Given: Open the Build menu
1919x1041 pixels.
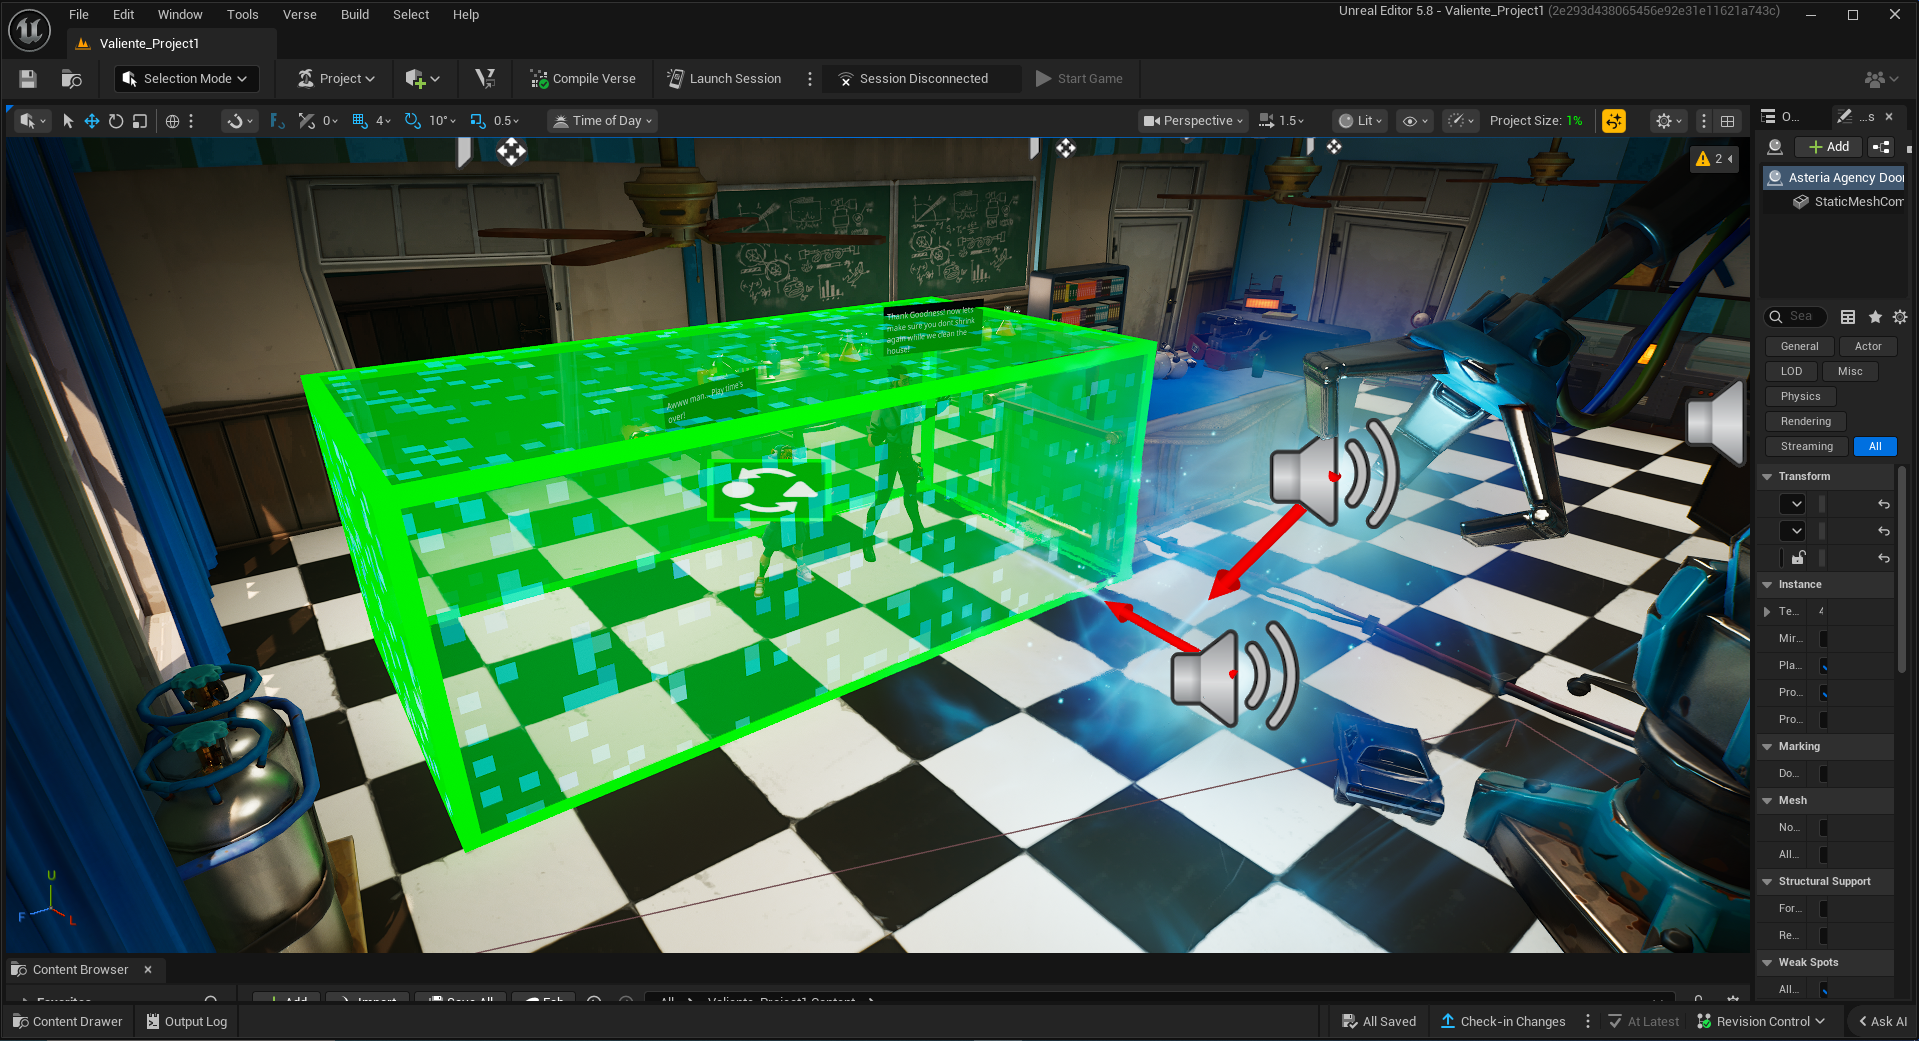Looking at the screenshot, I should pyautogui.click(x=355, y=15).
